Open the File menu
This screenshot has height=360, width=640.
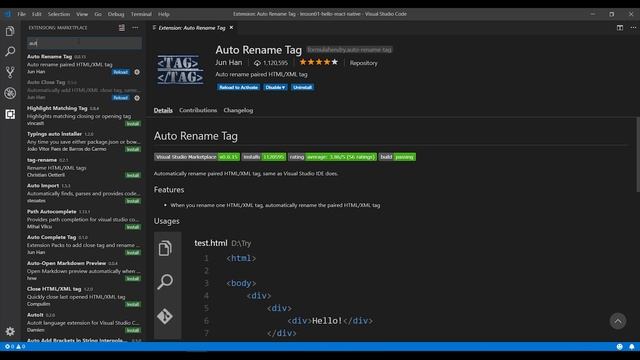pos(21,14)
